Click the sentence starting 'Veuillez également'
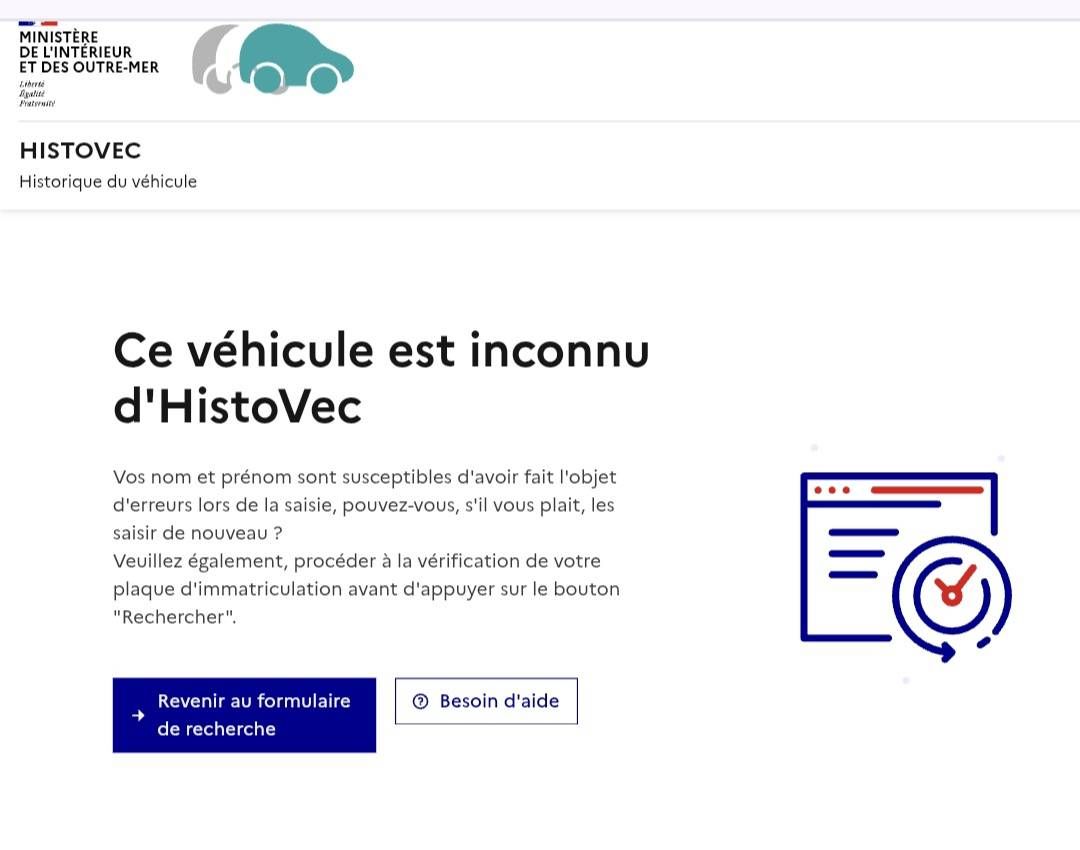Image resolution: width=1080 pixels, height=850 pixels. tap(366, 589)
